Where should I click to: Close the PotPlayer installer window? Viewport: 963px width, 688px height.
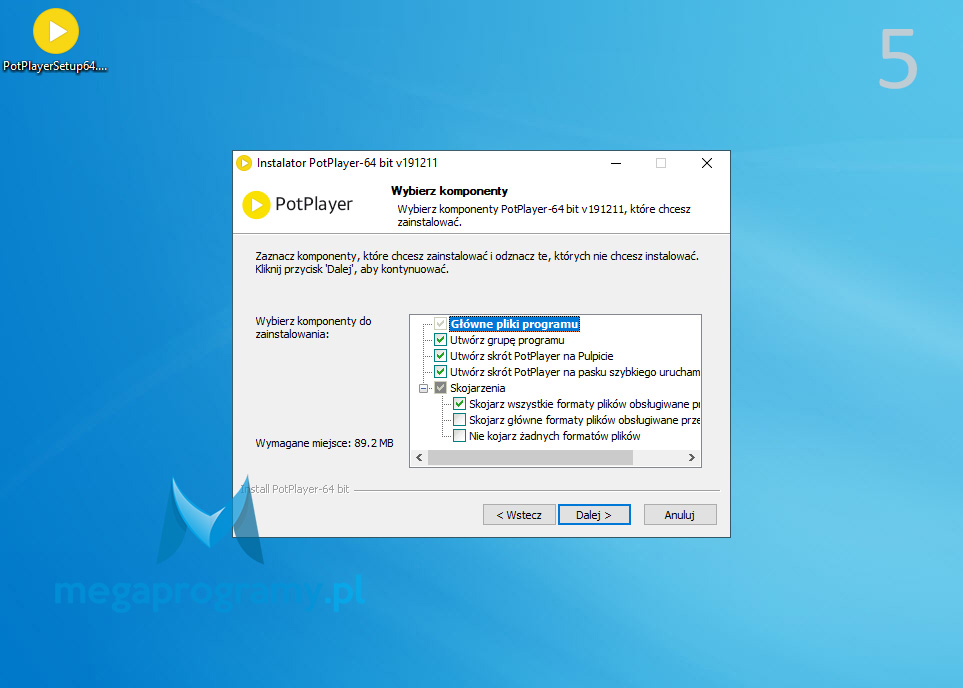pos(707,163)
